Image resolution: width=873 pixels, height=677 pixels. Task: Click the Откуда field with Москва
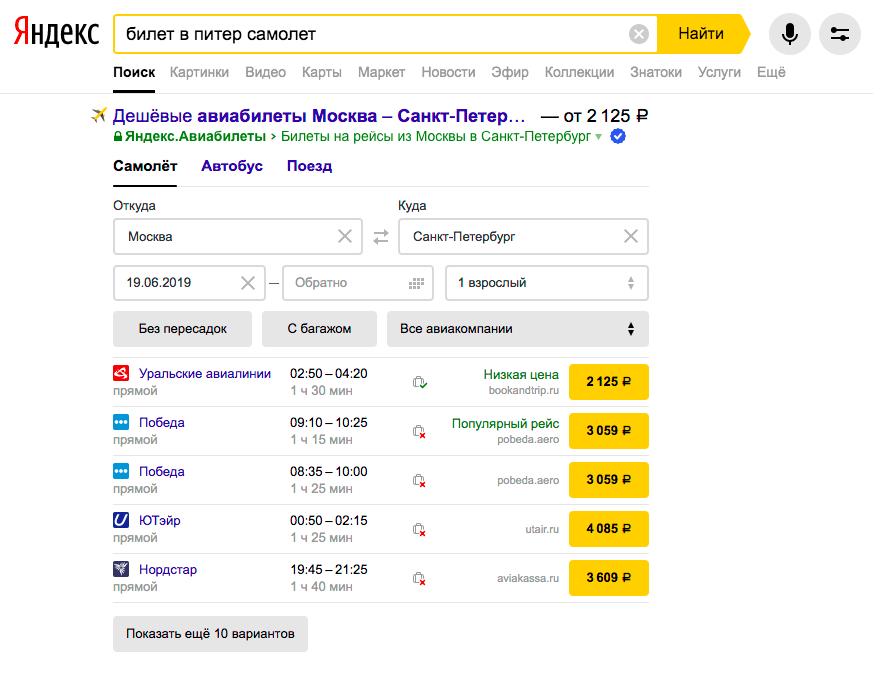coord(238,237)
